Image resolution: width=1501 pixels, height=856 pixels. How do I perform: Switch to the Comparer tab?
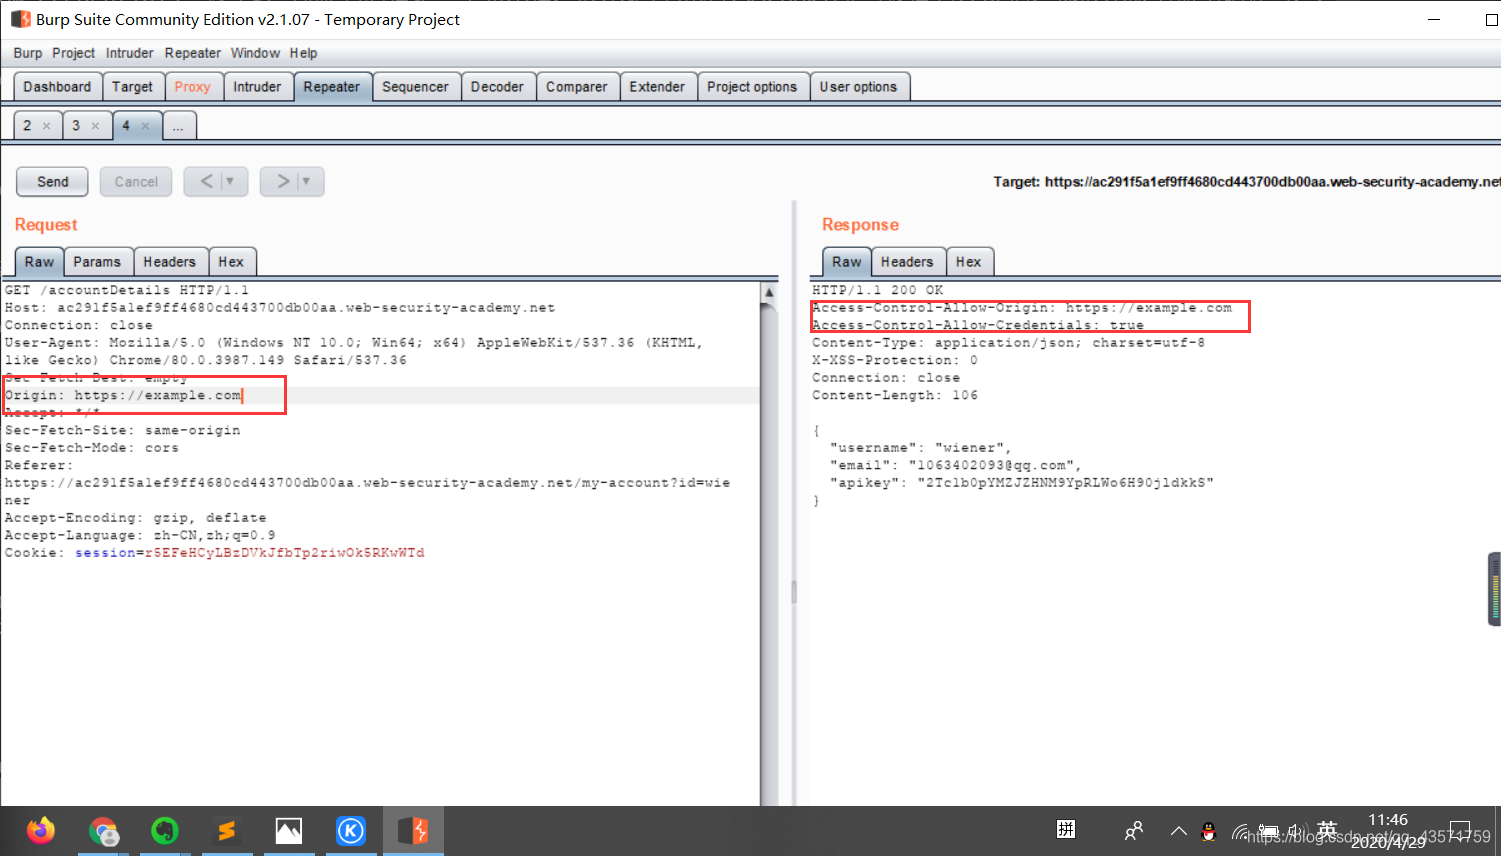[576, 87]
